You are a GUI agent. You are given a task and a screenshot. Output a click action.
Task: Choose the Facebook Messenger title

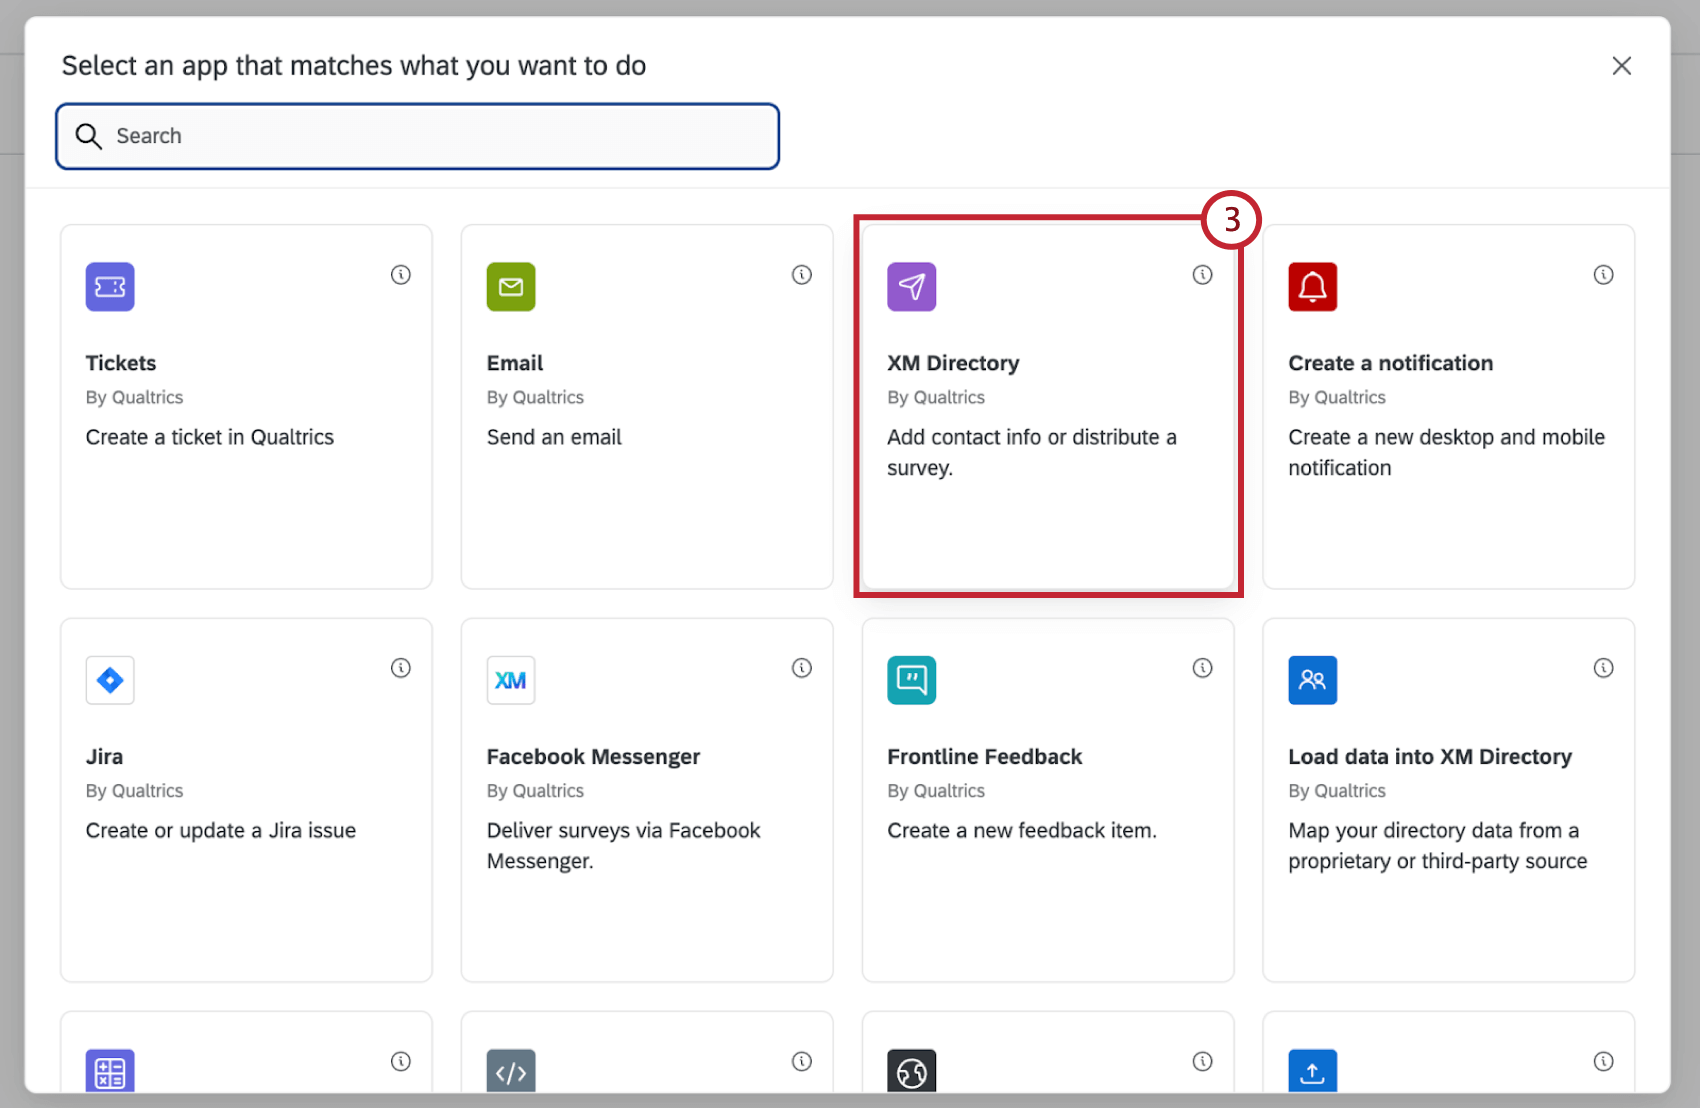(594, 757)
